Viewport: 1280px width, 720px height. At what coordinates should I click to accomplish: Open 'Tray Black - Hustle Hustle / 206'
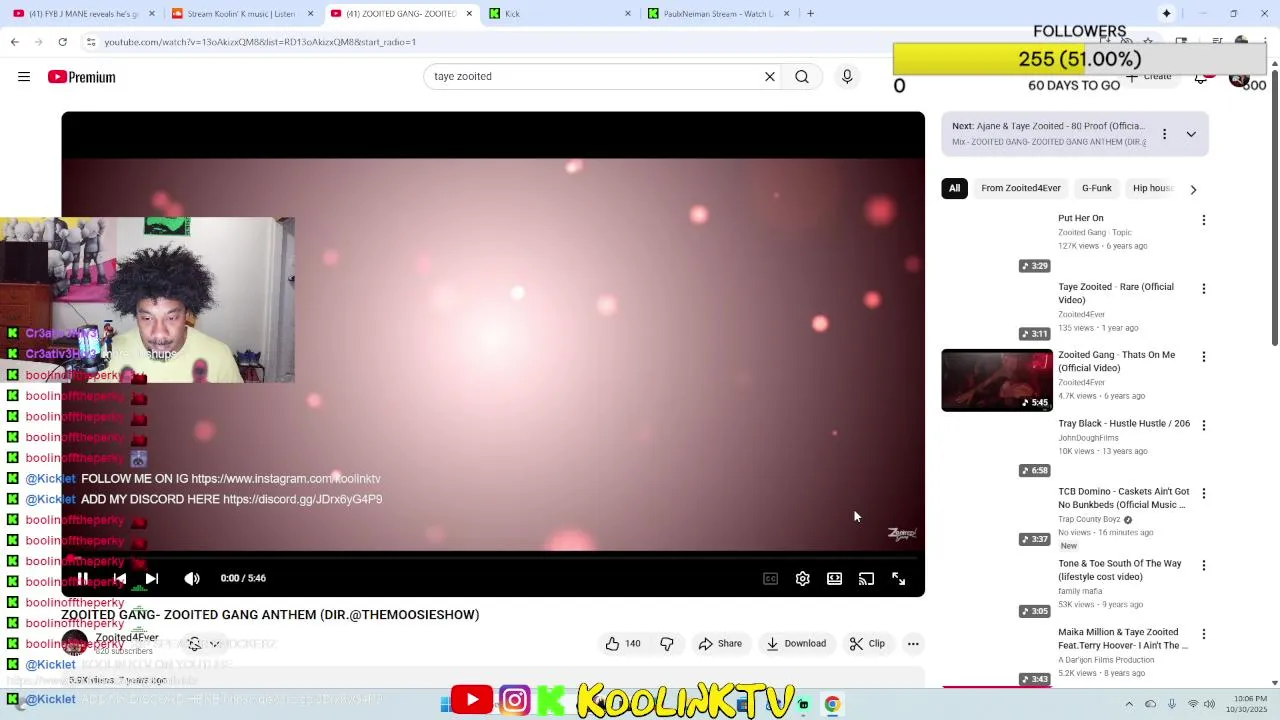tap(1124, 424)
